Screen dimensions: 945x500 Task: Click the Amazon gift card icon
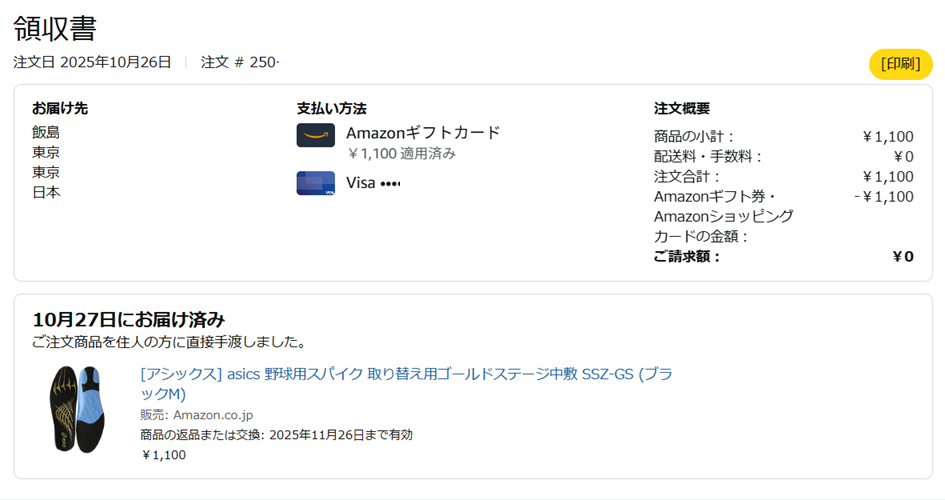(315, 135)
